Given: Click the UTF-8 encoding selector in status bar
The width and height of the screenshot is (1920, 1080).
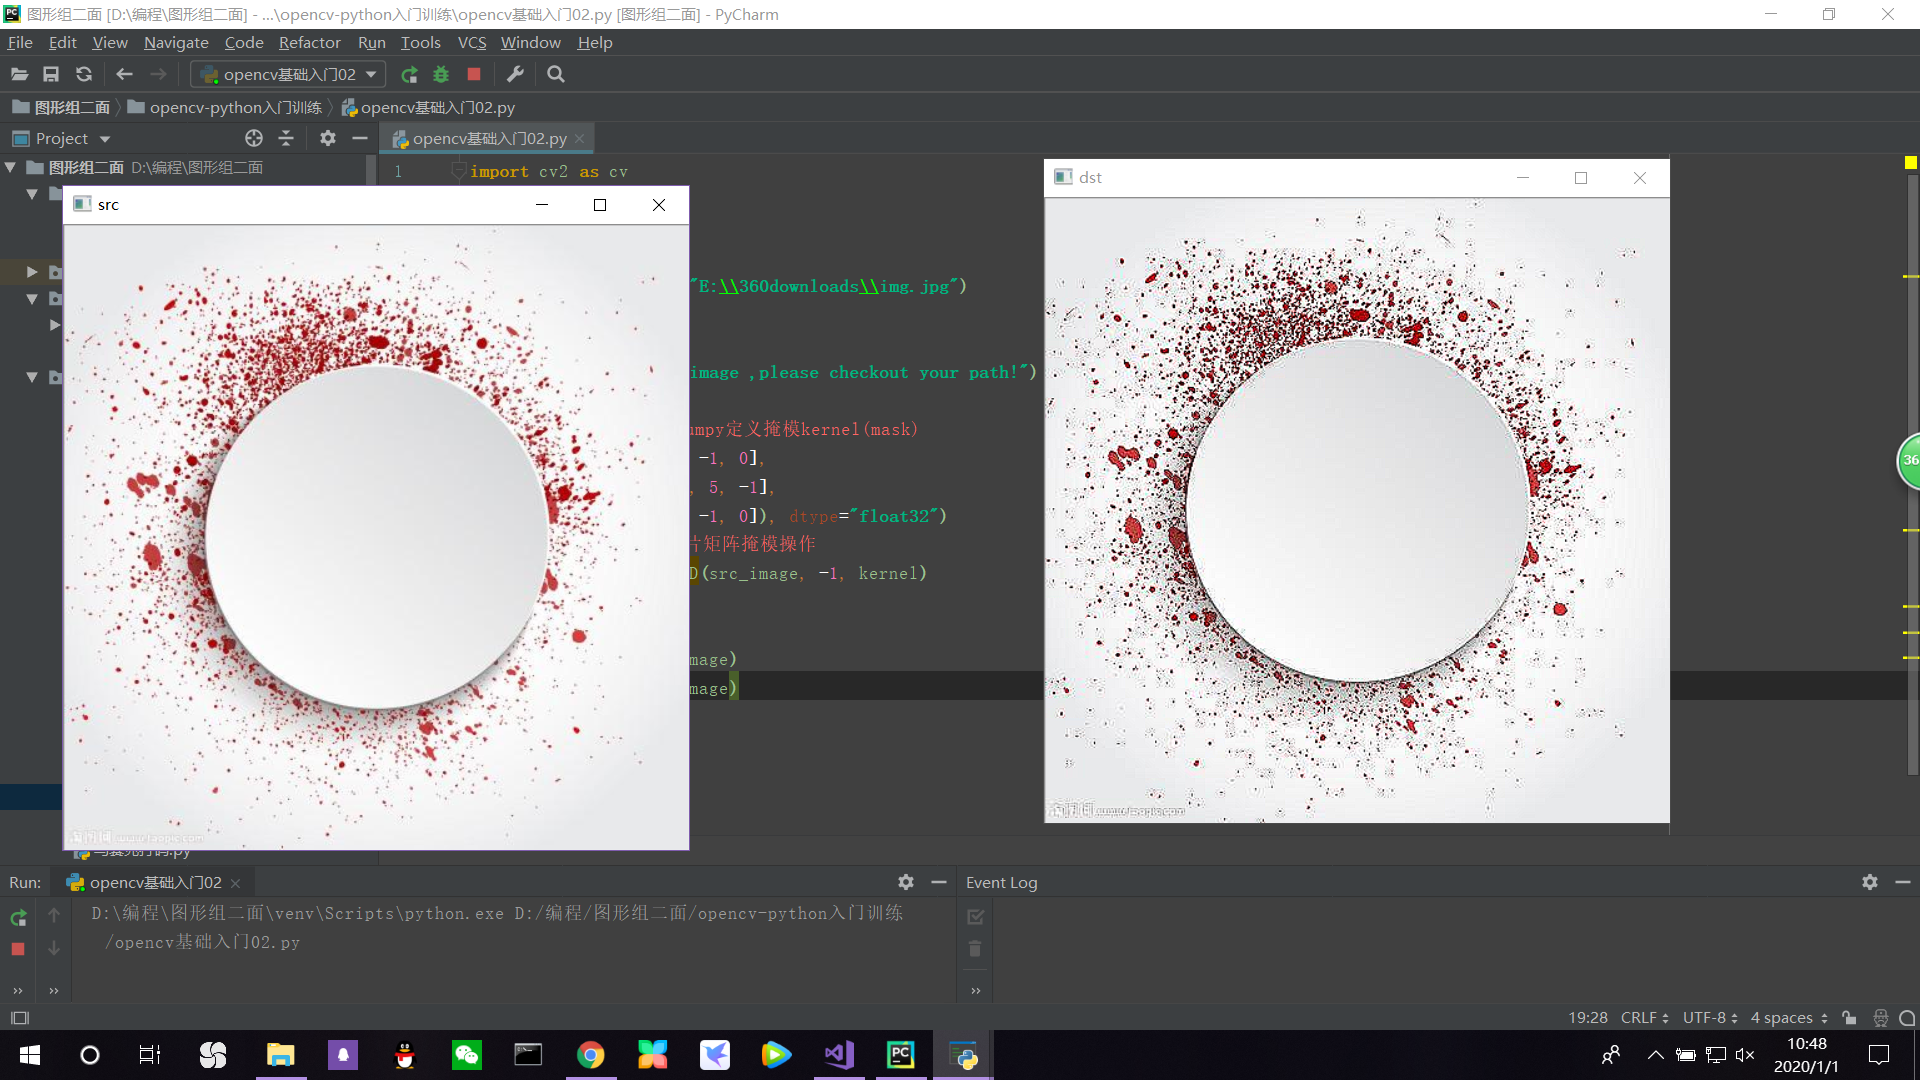Looking at the screenshot, I should pyautogui.click(x=1709, y=1017).
